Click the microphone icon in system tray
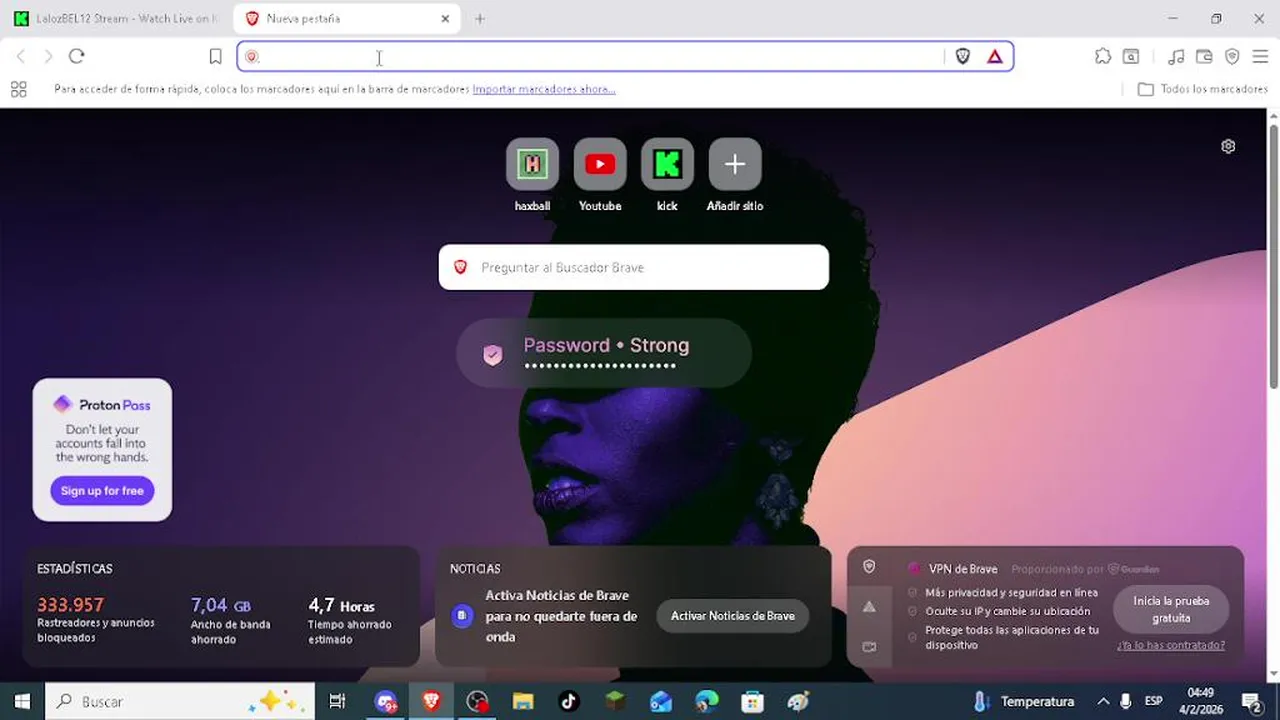 [1126, 701]
